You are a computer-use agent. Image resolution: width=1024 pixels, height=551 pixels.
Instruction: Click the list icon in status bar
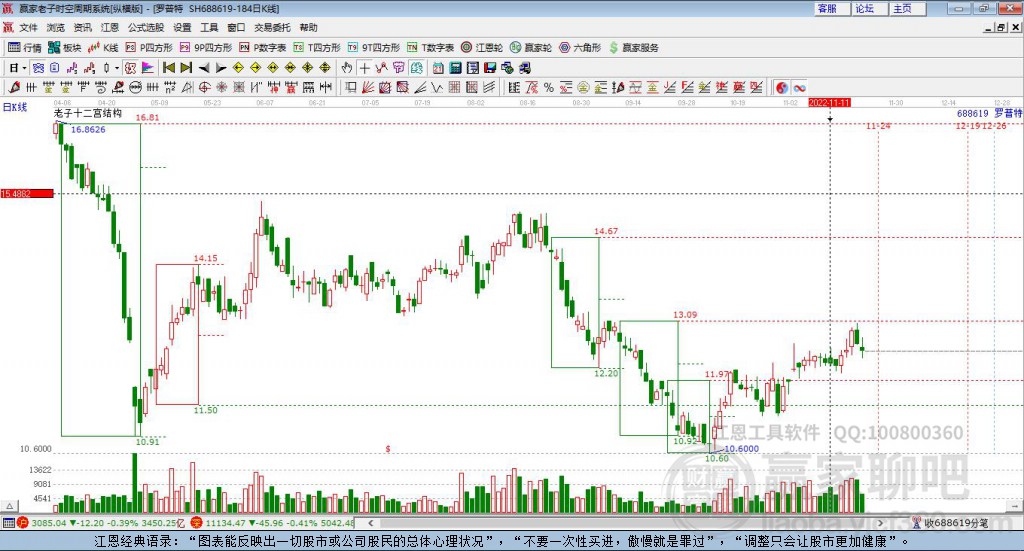click(8, 523)
